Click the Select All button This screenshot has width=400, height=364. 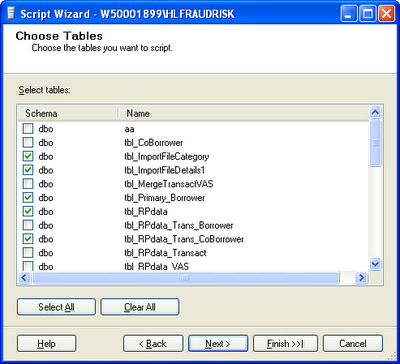click(56, 307)
